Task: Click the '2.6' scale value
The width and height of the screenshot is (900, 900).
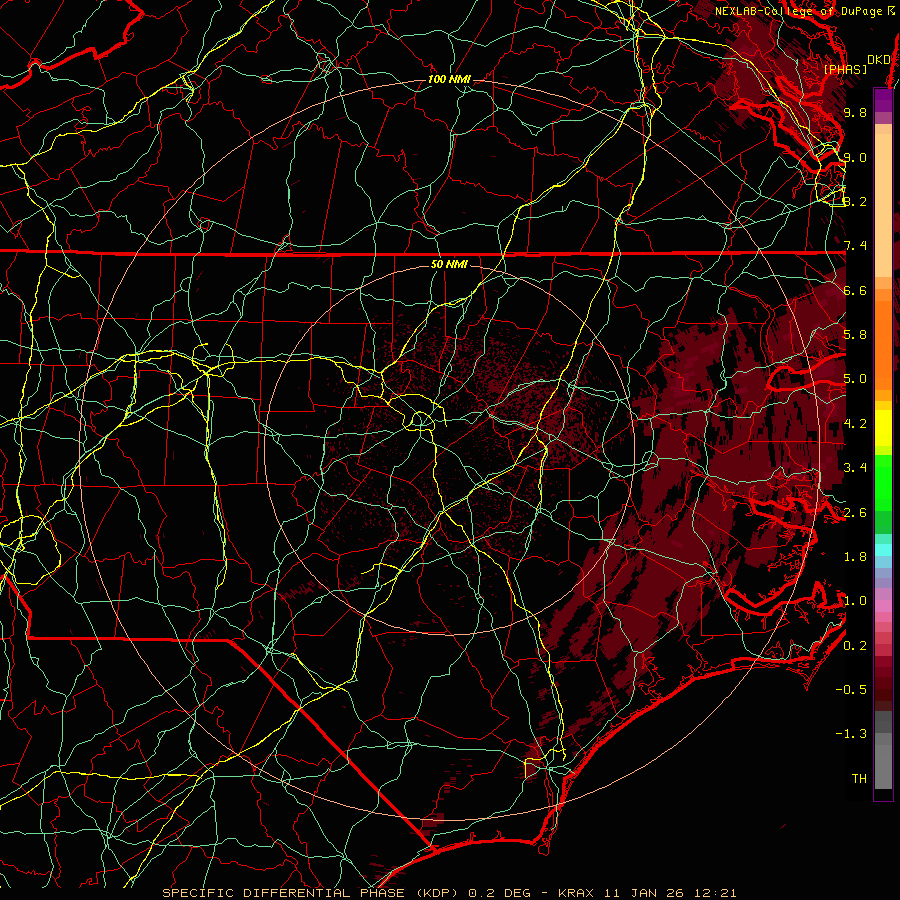Action: tap(855, 513)
